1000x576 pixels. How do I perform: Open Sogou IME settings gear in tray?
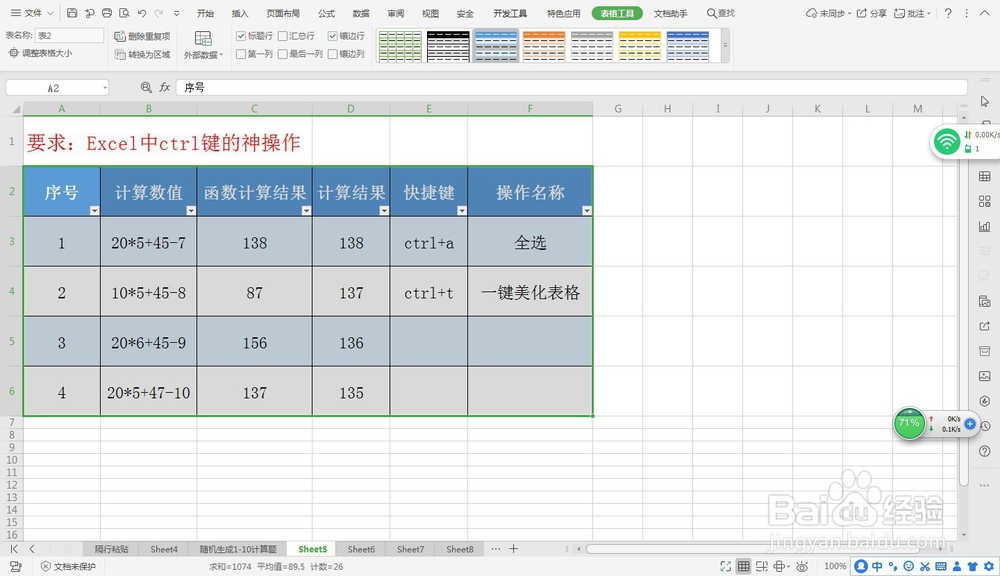pyautogui.click(x=989, y=566)
